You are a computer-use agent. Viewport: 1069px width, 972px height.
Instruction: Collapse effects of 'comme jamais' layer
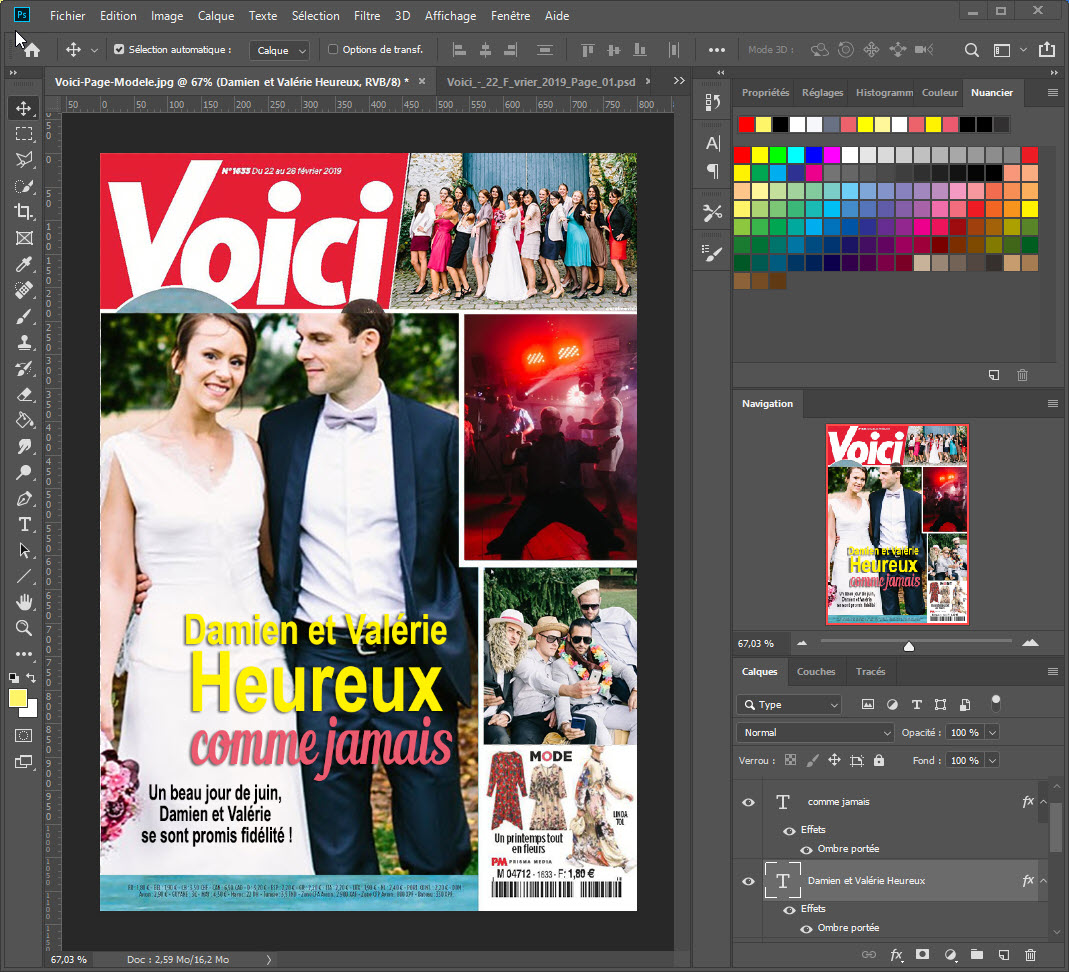pos(1043,802)
